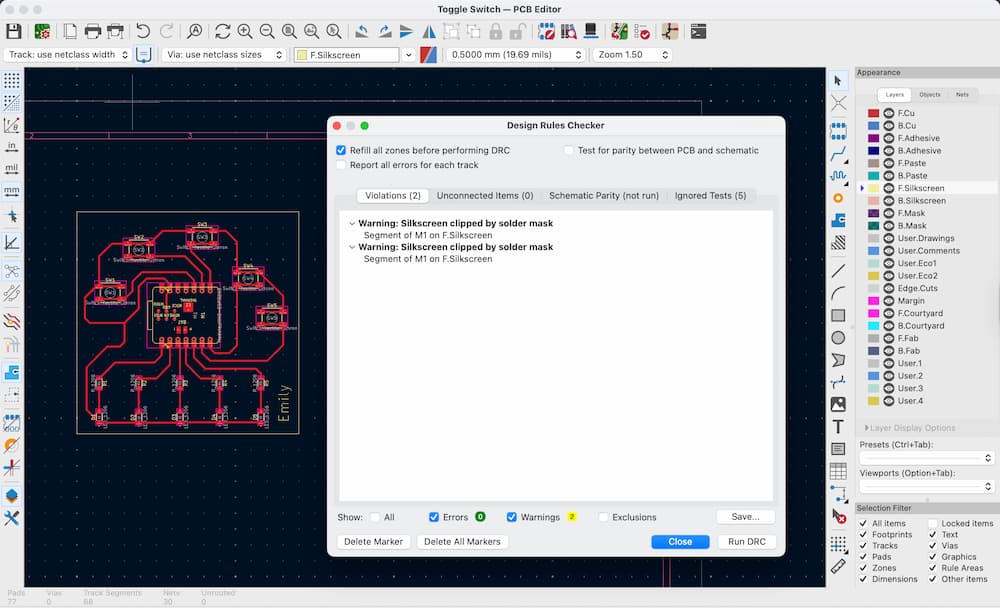1000x608 pixels.
Task: Hide the F.Cu layer with eye icon
Action: [888, 114]
